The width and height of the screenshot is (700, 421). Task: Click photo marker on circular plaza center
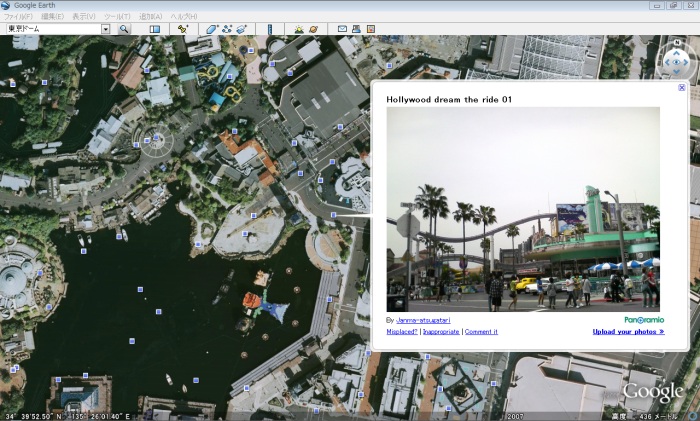(x=156, y=137)
